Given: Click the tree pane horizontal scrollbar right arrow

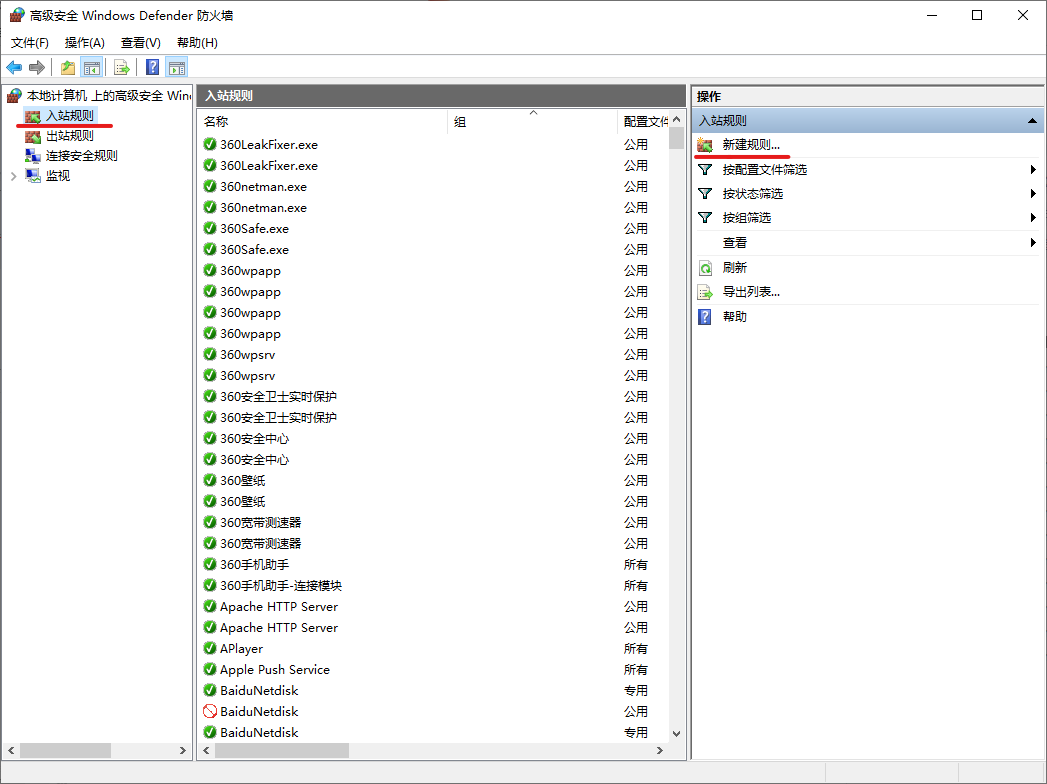Looking at the screenshot, I should tap(183, 751).
